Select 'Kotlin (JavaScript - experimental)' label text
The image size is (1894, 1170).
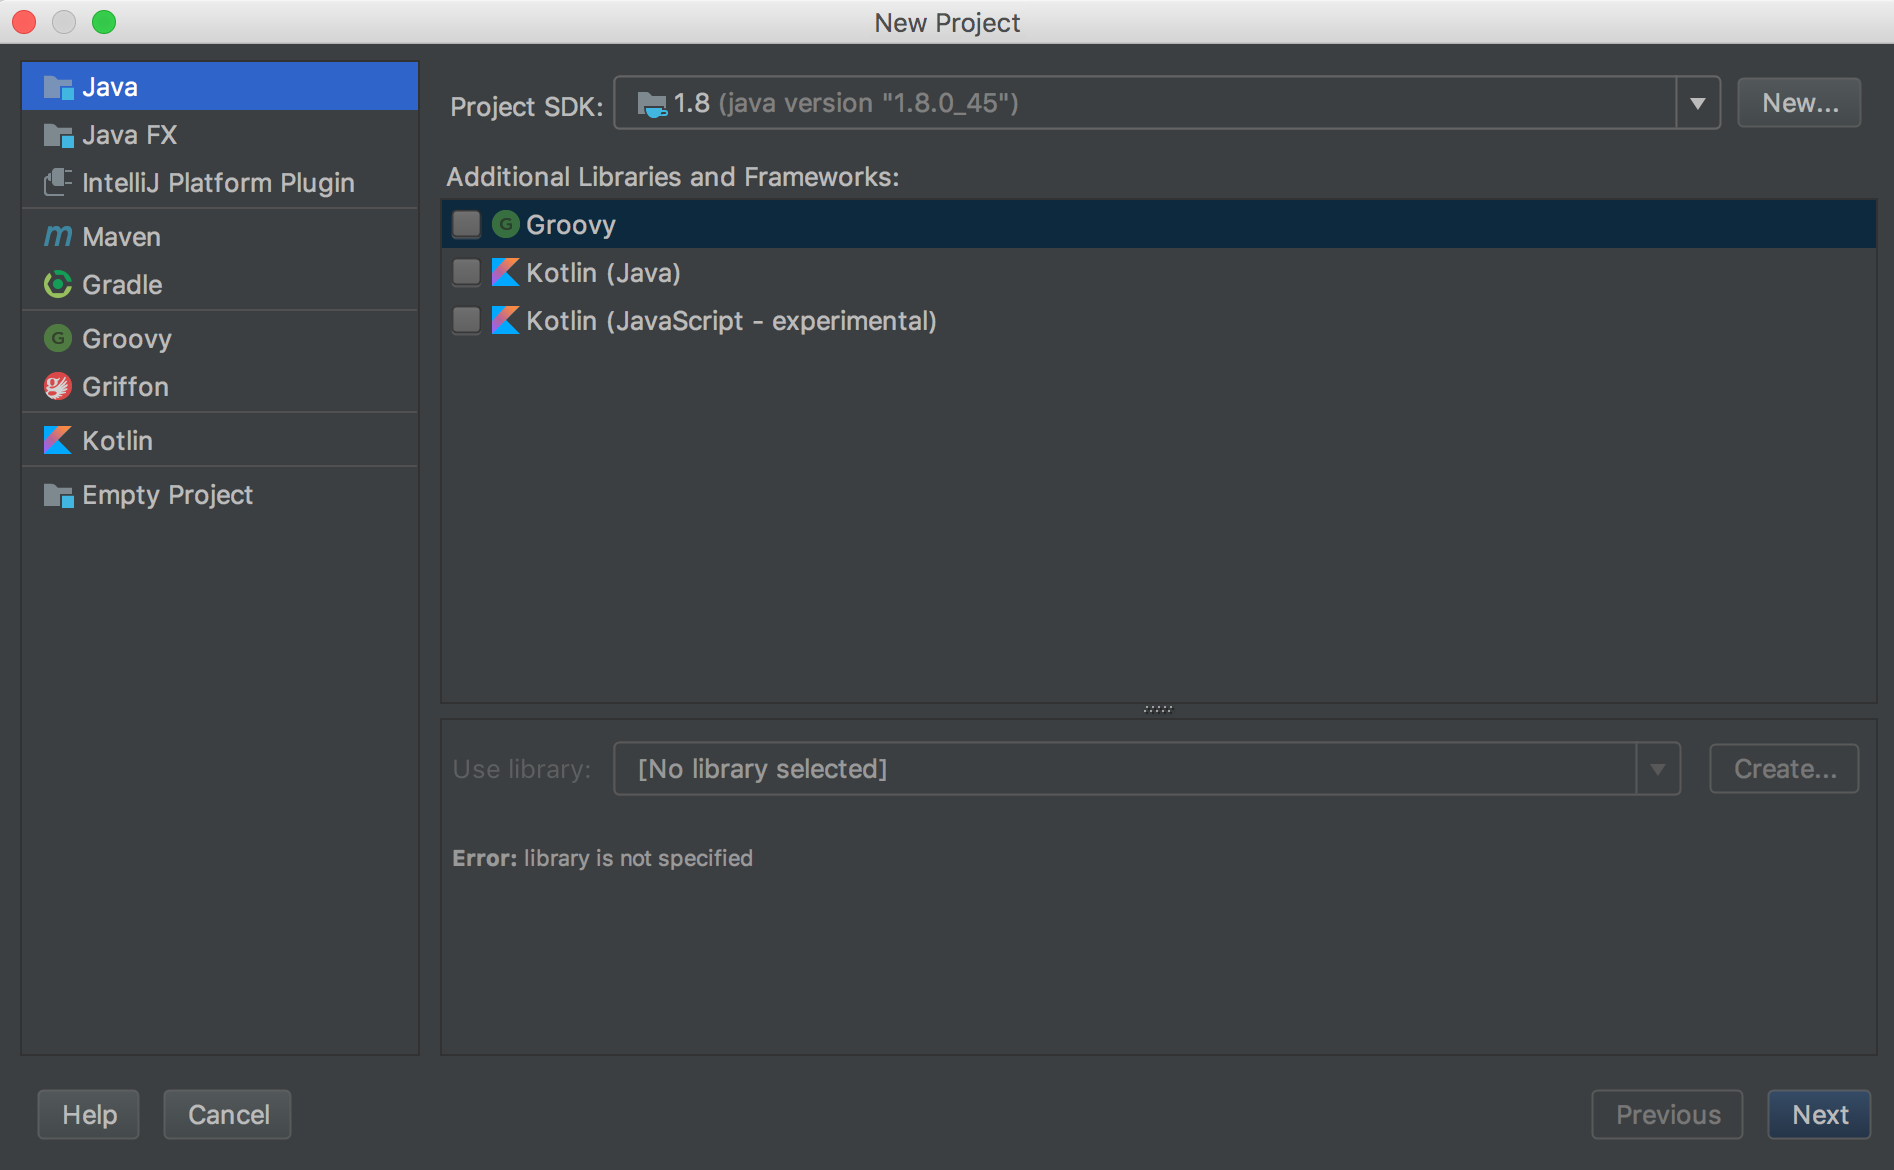731,321
